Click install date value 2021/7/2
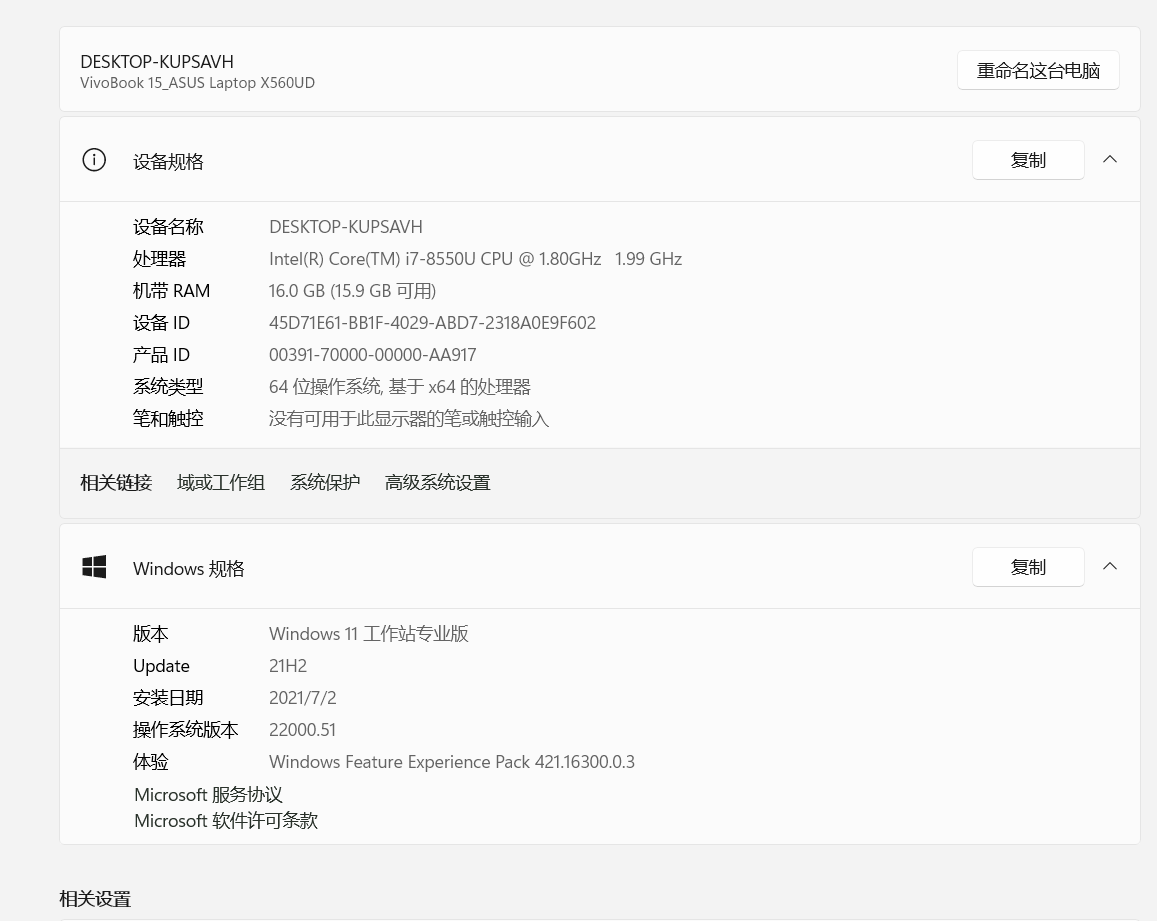1157x921 pixels. click(303, 698)
